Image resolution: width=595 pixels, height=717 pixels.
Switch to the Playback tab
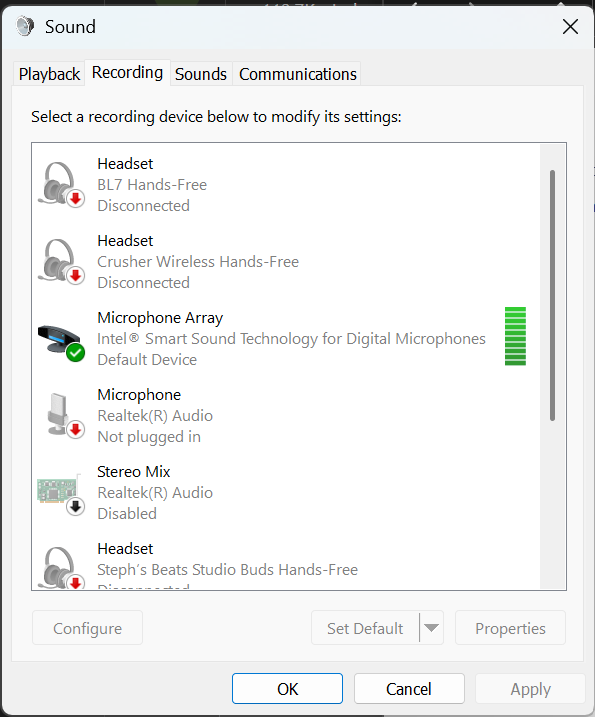click(x=49, y=74)
